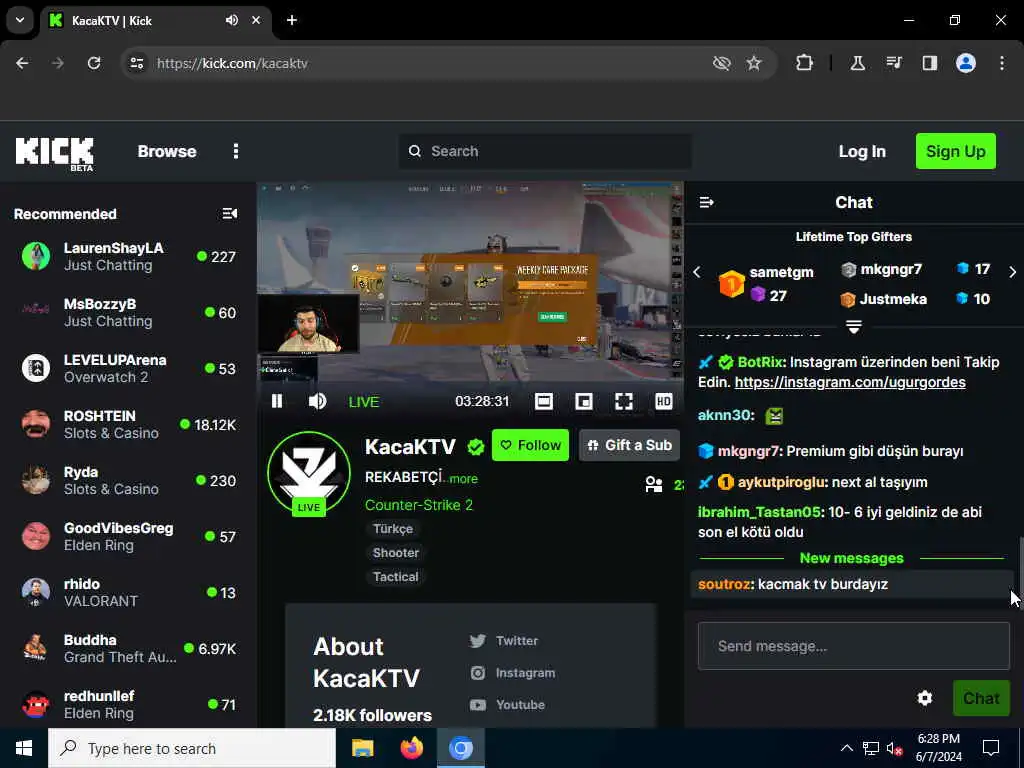Expand the stream title with 'more'
The height and width of the screenshot is (768, 1024).
coord(464,479)
